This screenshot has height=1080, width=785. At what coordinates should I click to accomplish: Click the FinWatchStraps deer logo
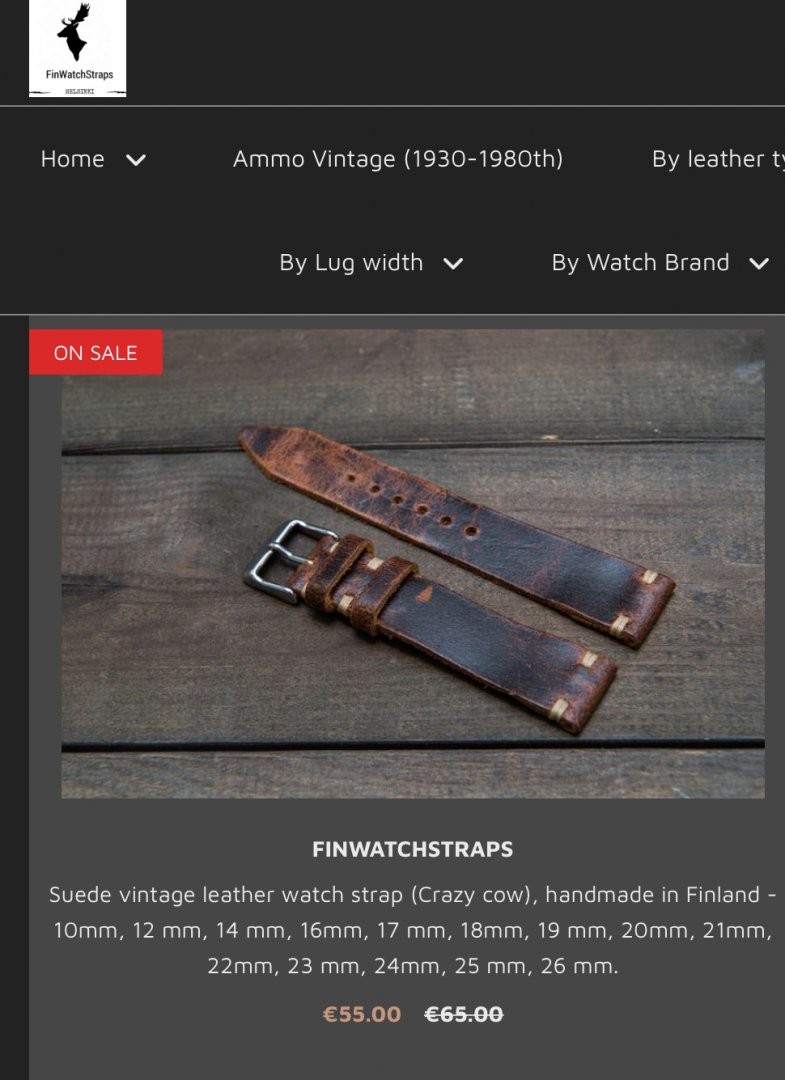click(x=77, y=48)
